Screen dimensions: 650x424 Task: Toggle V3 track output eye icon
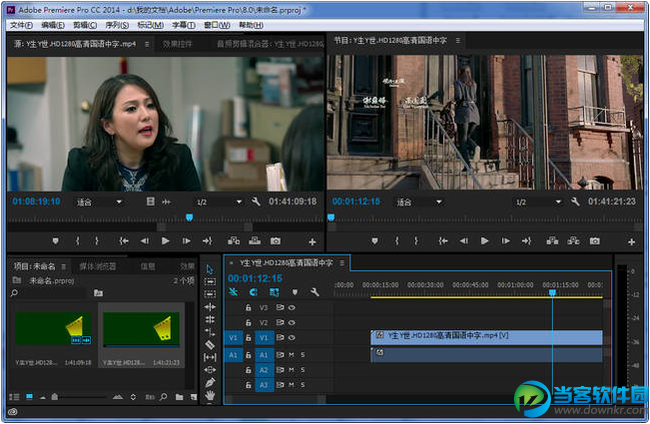pyautogui.click(x=291, y=307)
